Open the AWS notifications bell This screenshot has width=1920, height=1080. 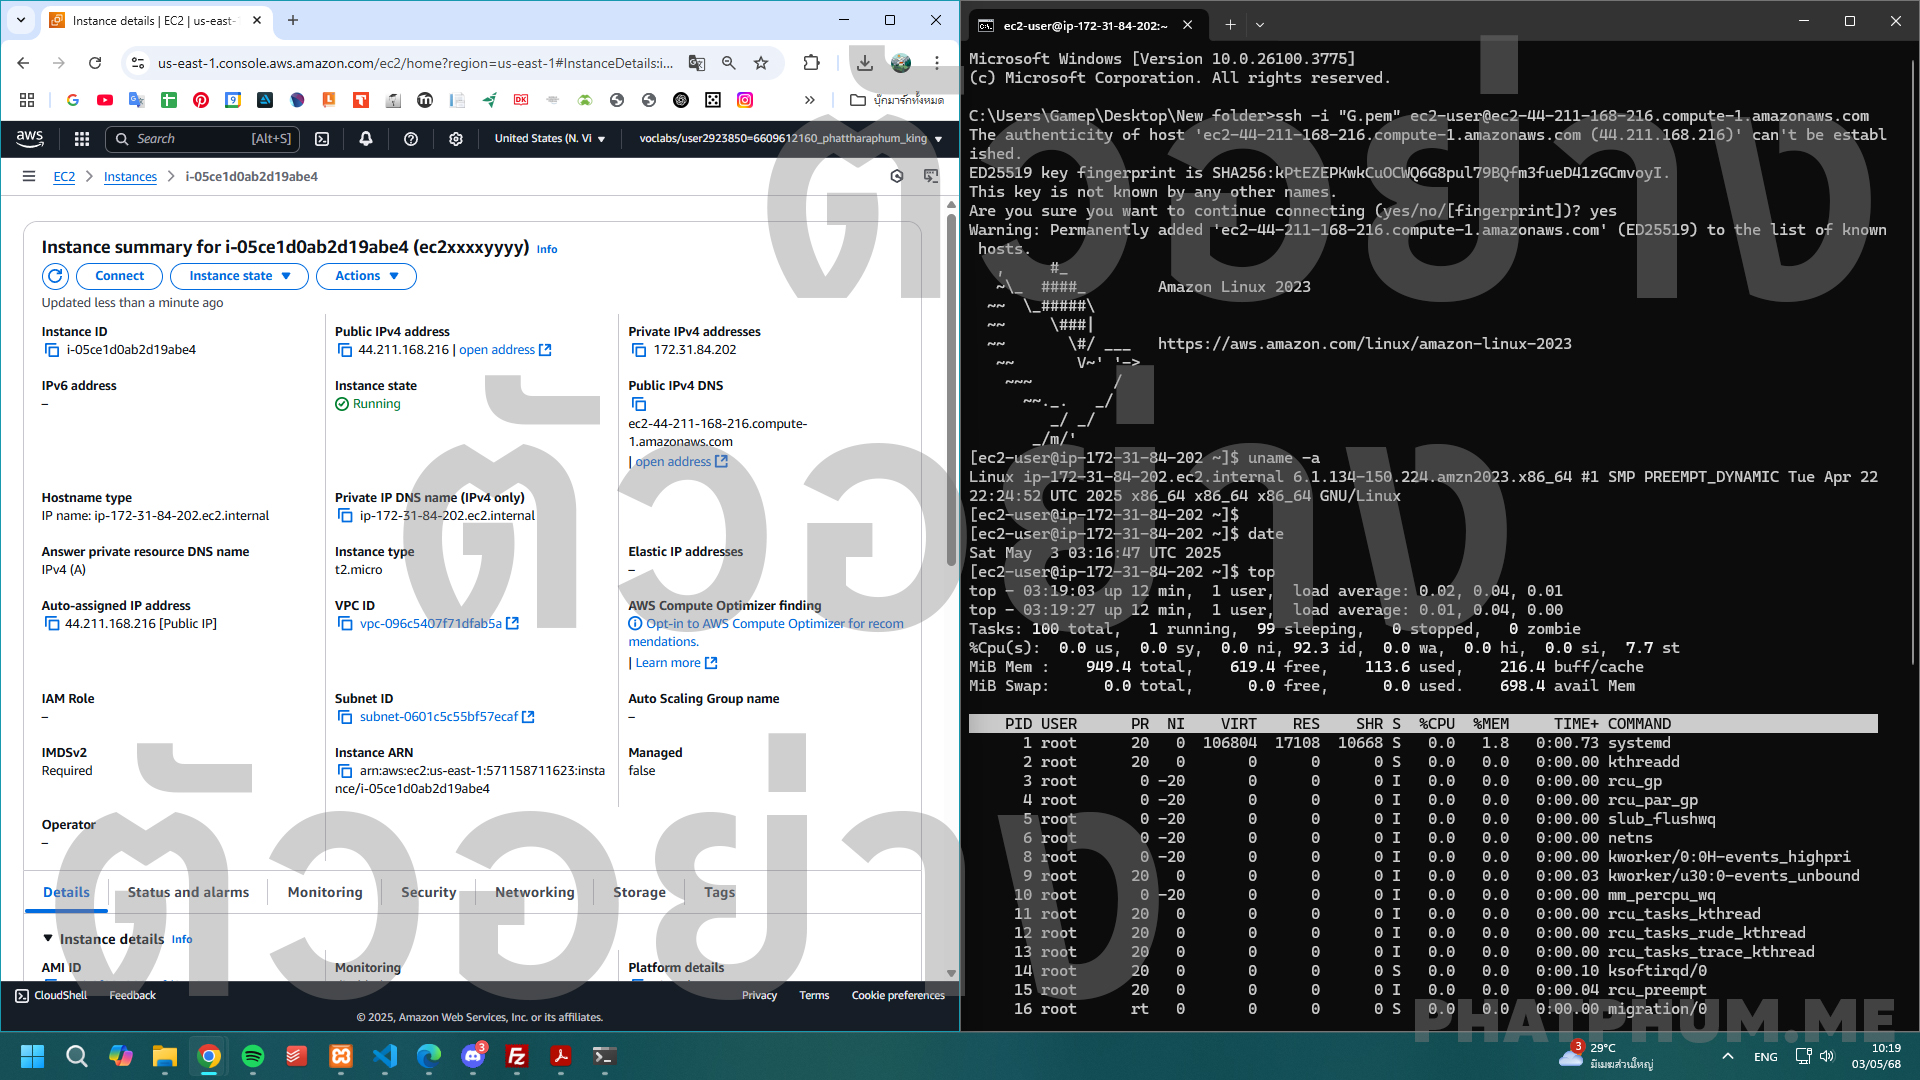click(x=366, y=139)
